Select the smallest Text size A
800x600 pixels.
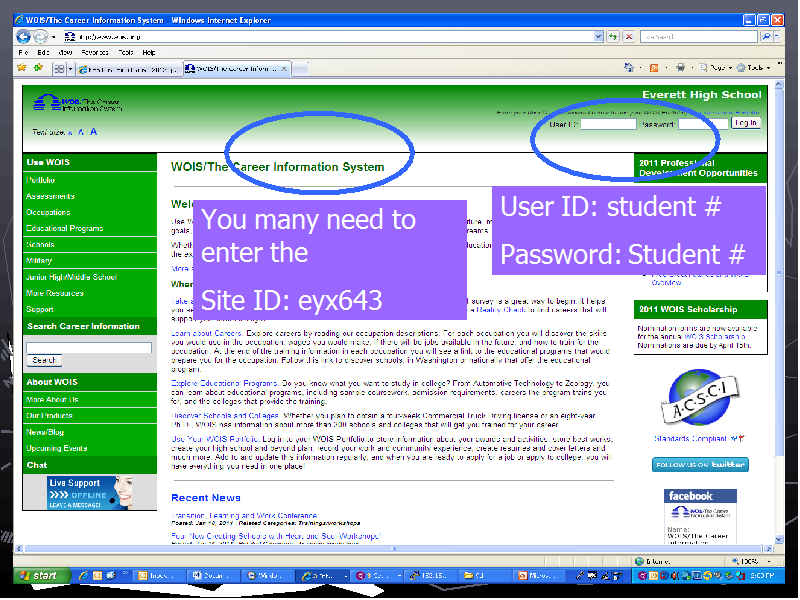pos(70,133)
